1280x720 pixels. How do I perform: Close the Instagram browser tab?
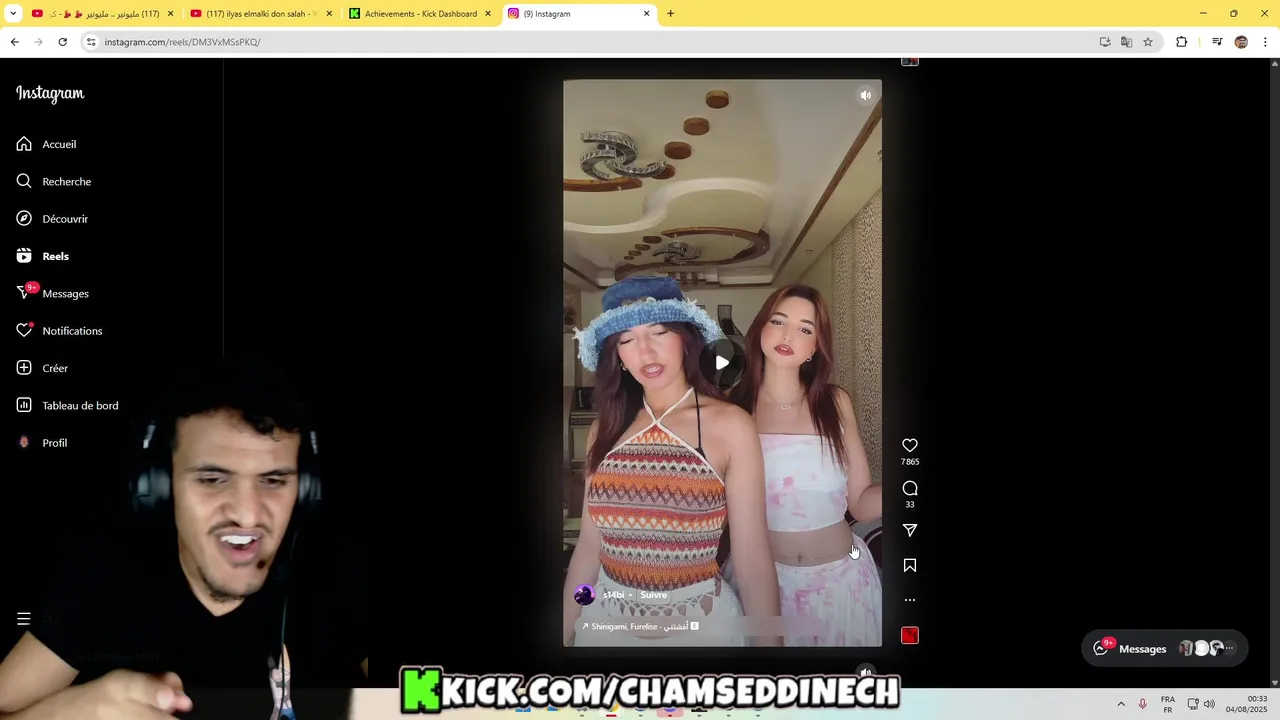coord(646,14)
